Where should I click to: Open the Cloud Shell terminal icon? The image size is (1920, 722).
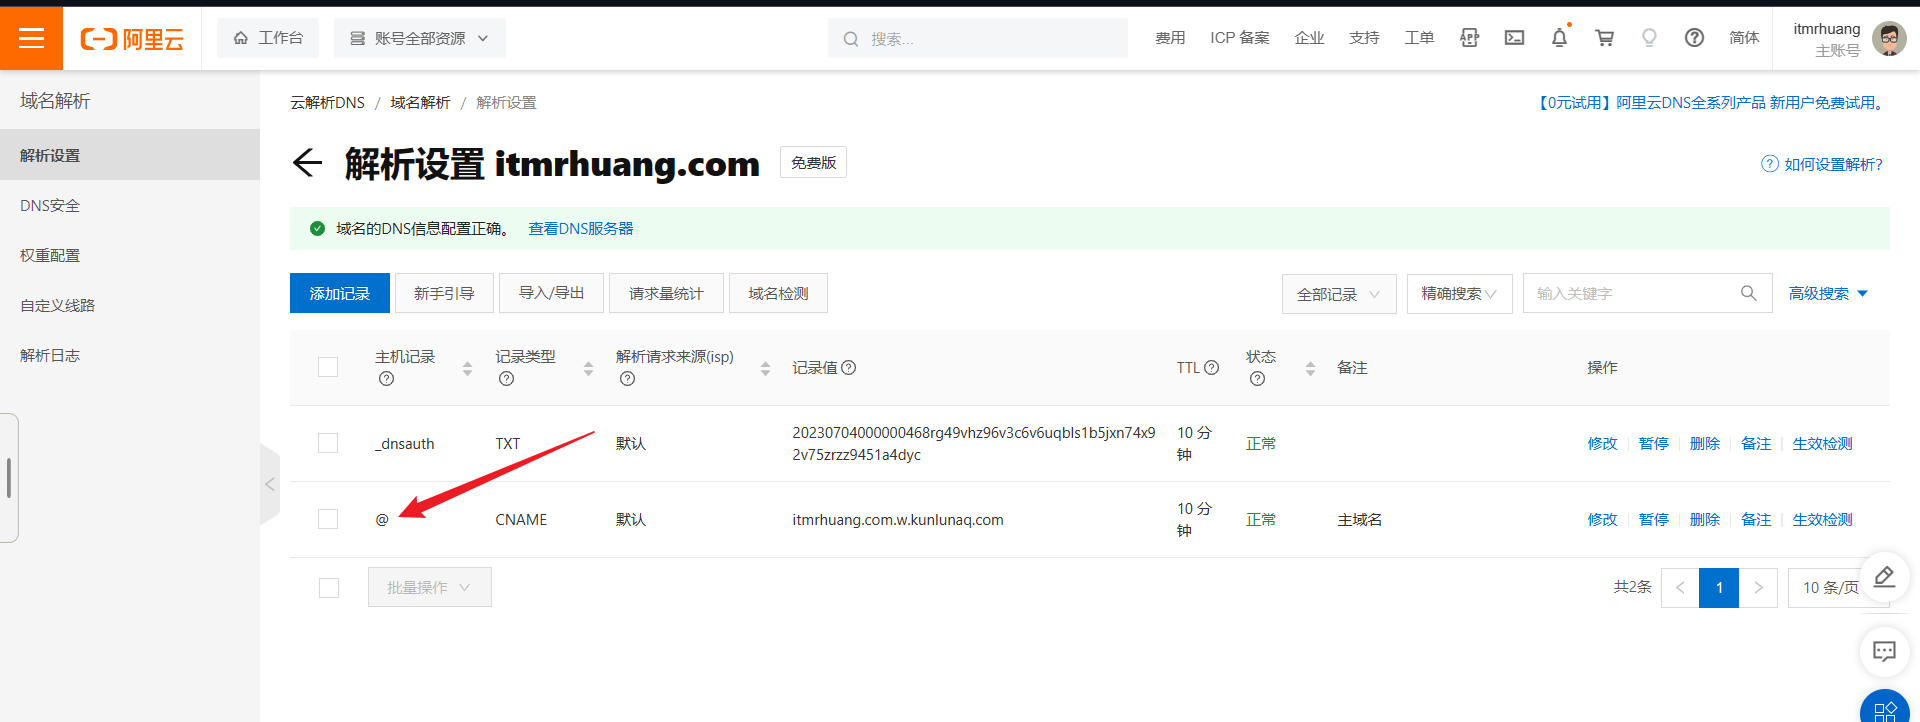click(1514, 38)
